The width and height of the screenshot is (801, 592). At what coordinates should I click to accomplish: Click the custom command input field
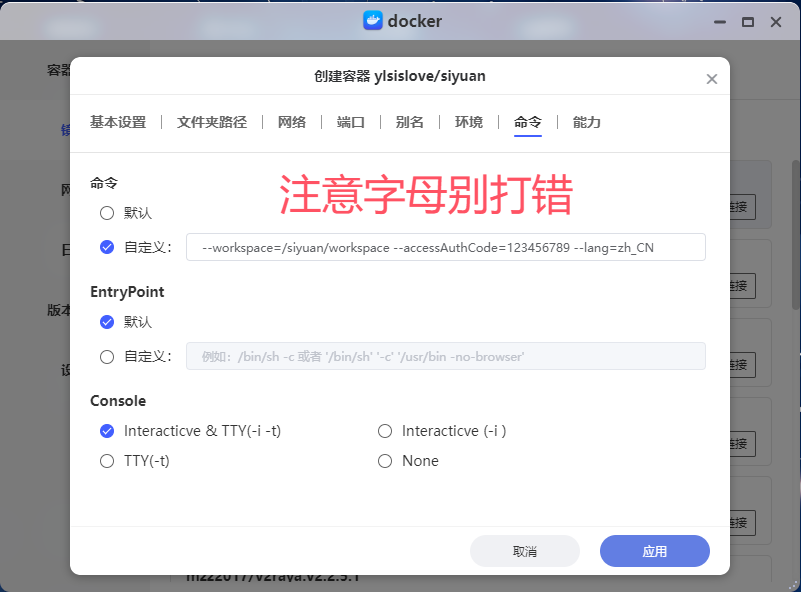[x=445, y=247]
